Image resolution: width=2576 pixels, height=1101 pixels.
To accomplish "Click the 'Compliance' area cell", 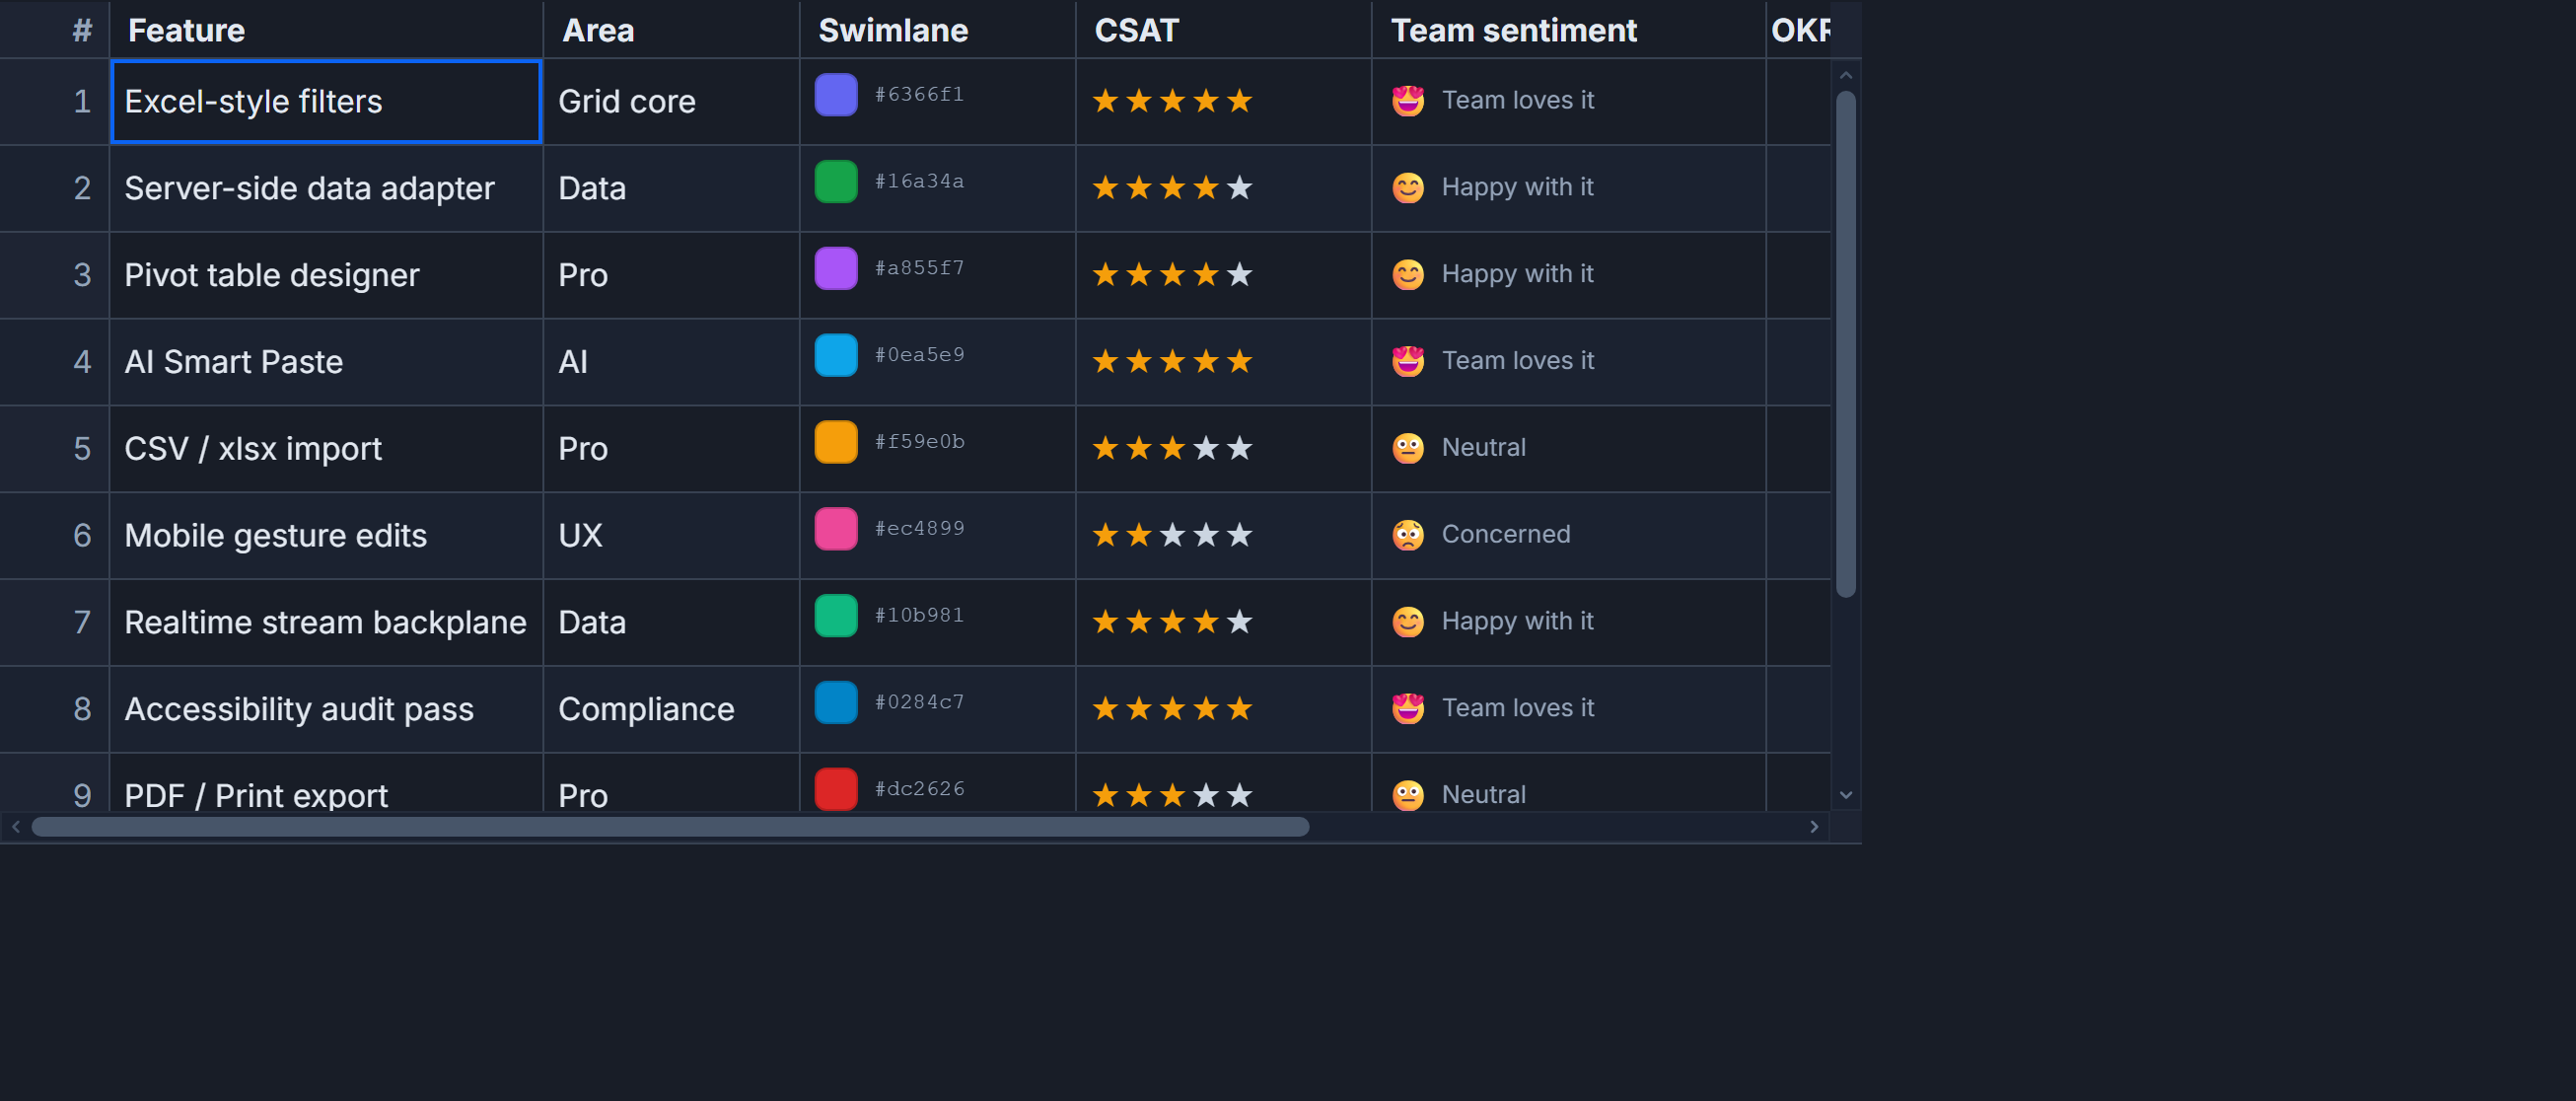I will coord(671,709).
